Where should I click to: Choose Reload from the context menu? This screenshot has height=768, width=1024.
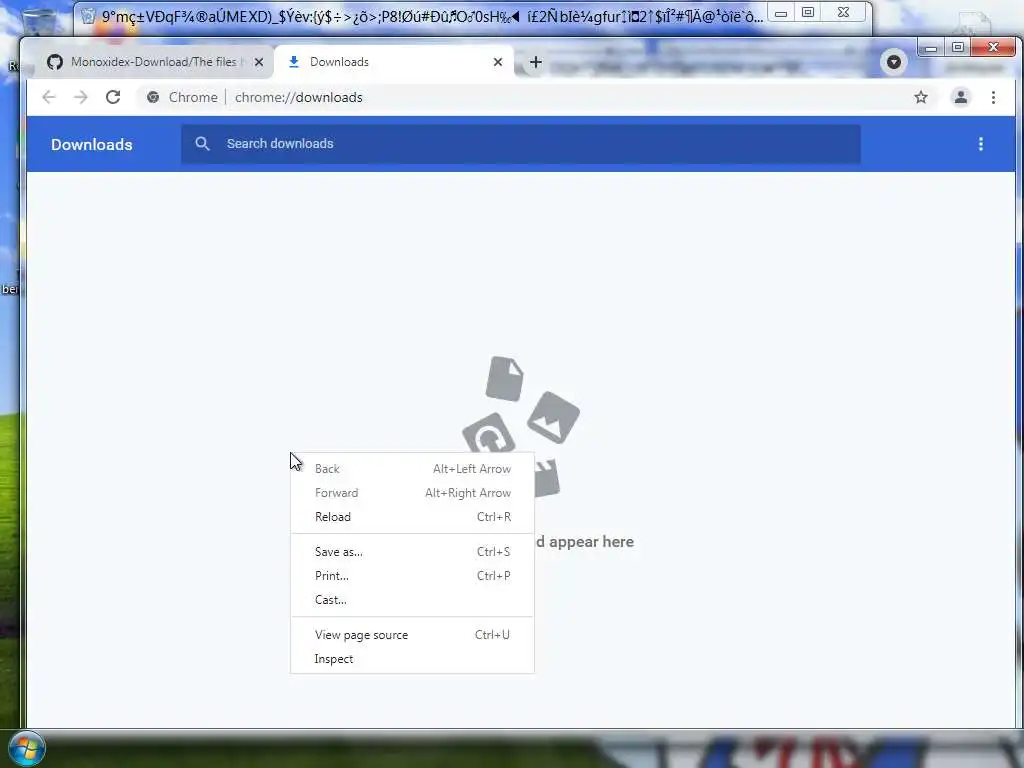(x=412, y=517)
